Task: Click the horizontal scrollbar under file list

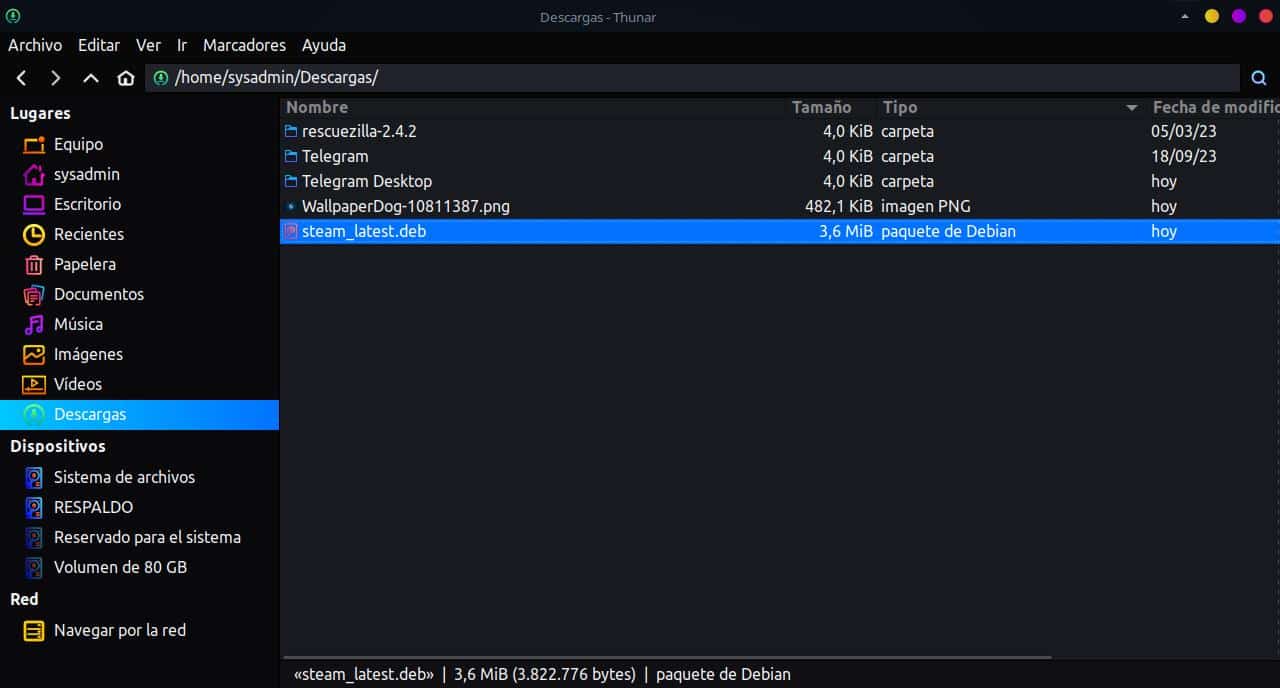Action: click(666, 657)
